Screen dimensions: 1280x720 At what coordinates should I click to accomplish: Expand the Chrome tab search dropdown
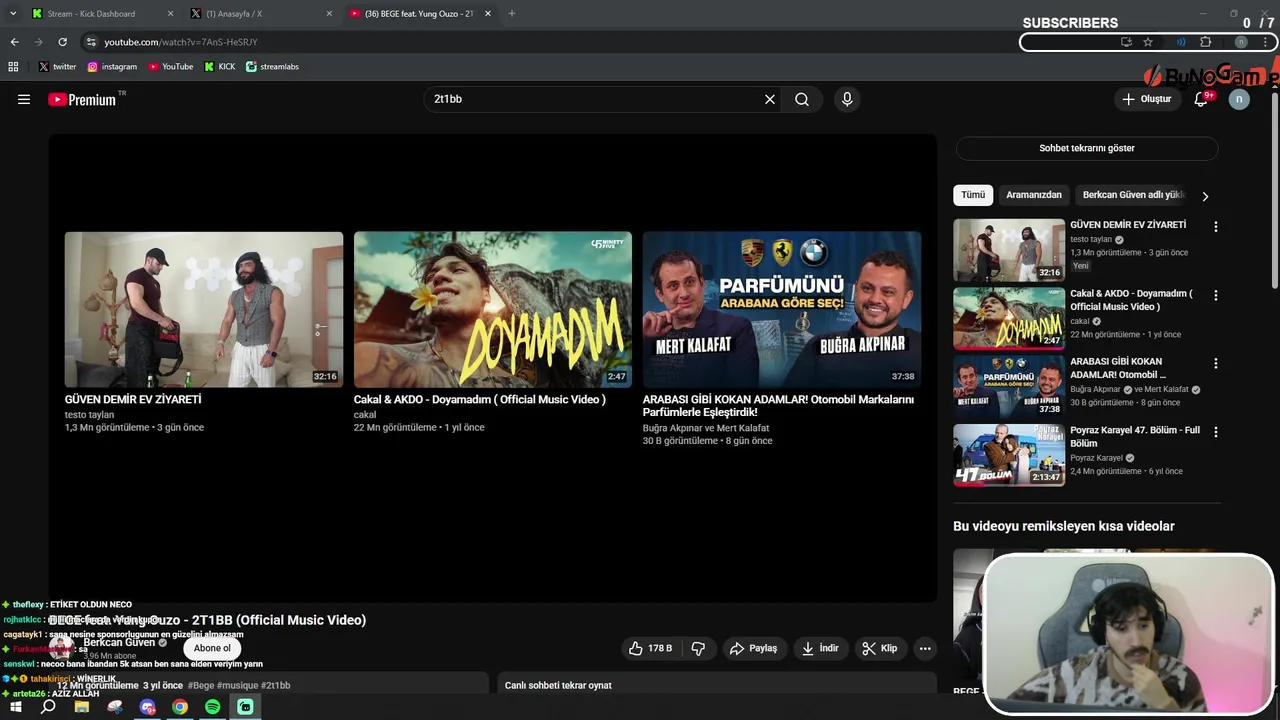13,14
